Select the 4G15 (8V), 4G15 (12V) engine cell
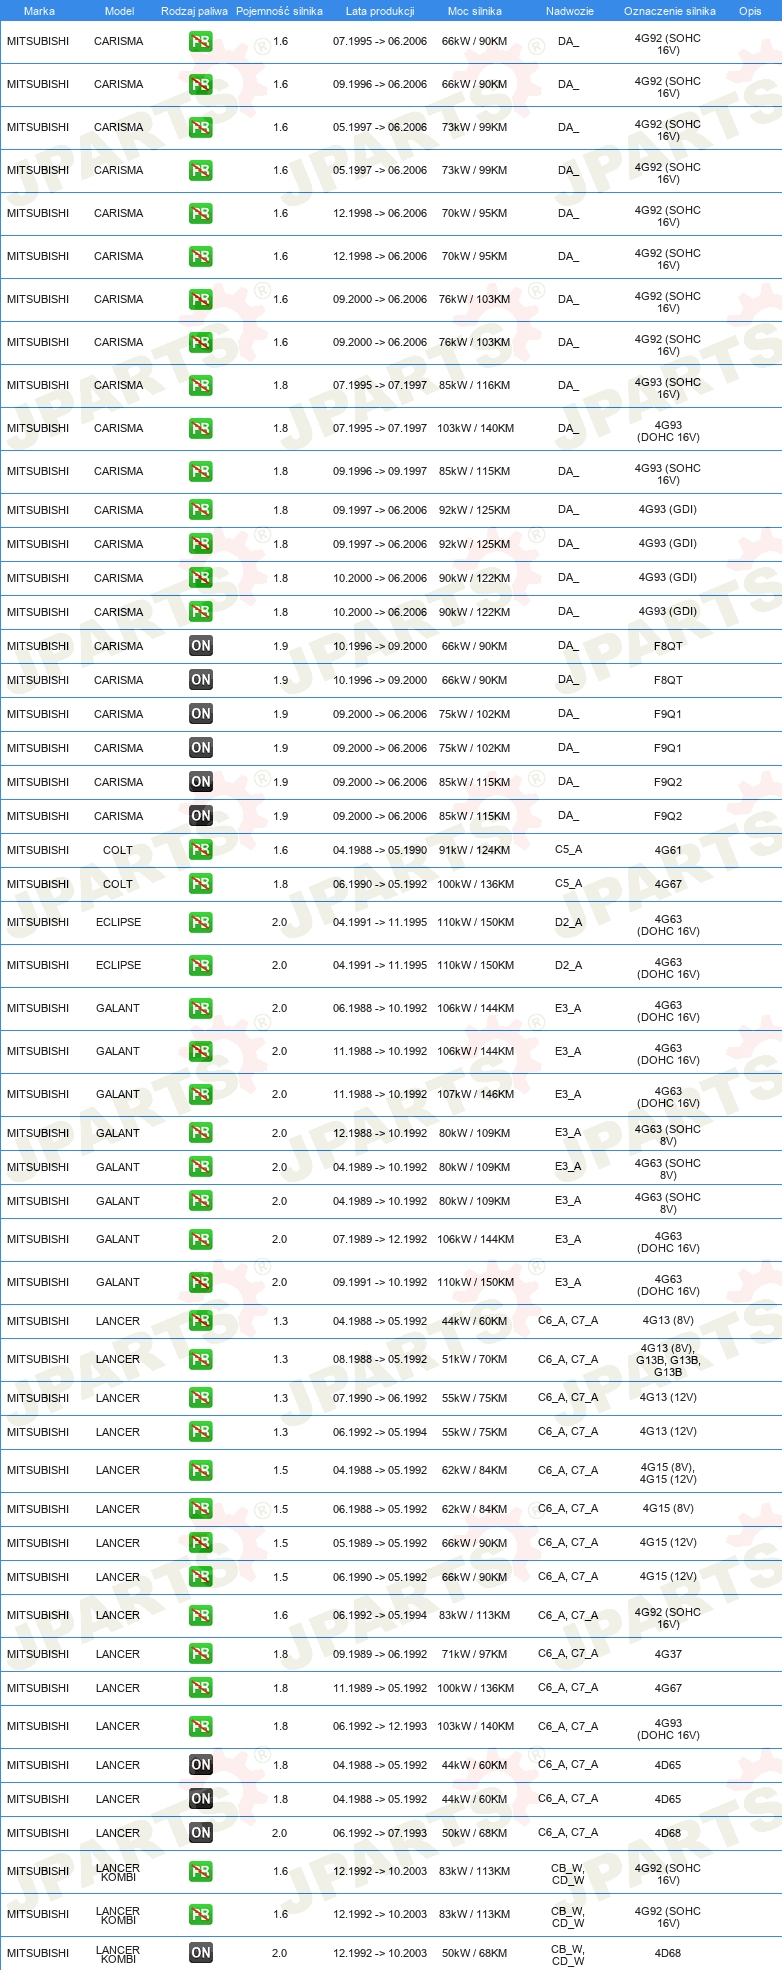This screenshot has height=1970, width=782. coord(668,1472)
